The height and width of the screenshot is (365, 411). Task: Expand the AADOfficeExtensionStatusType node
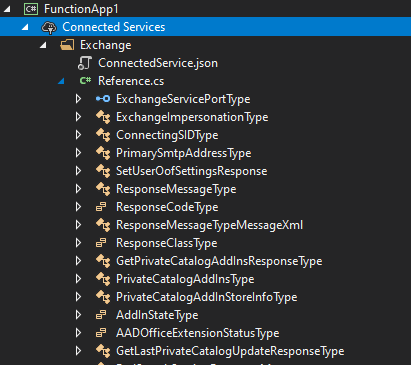pos(78,333)
